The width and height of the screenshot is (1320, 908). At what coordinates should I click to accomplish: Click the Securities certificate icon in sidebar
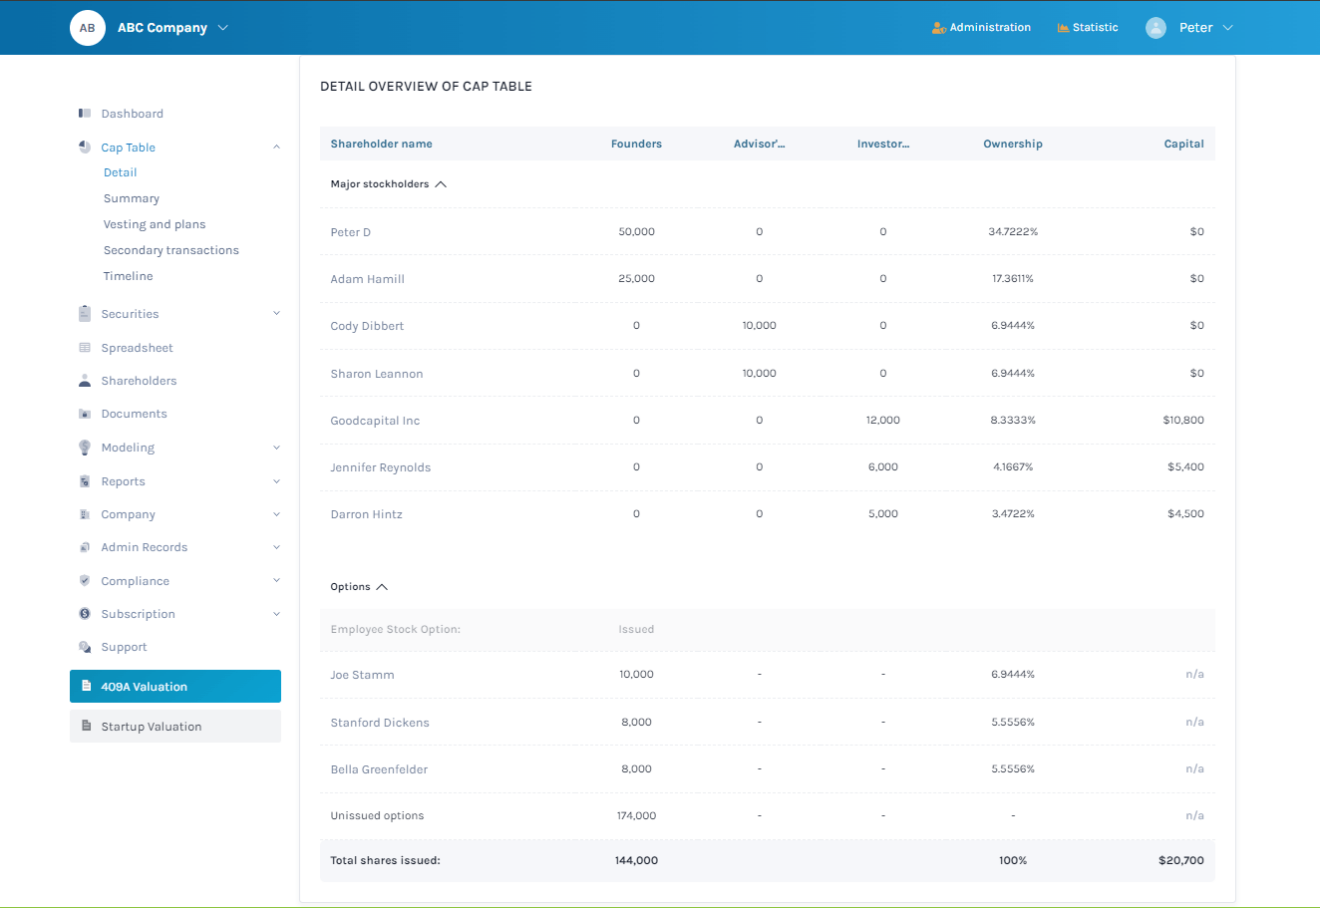tap(84, 313)
